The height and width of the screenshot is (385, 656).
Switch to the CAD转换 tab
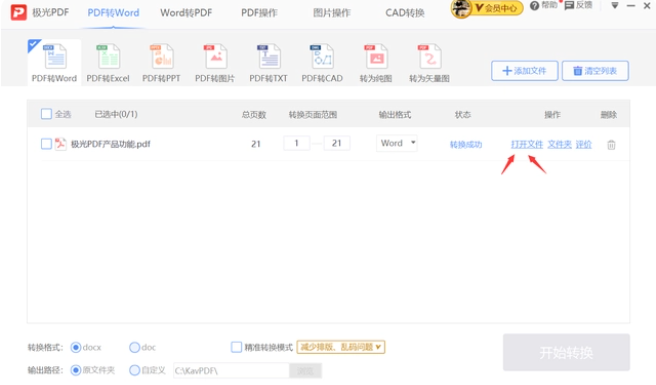(x=405, y=13)
